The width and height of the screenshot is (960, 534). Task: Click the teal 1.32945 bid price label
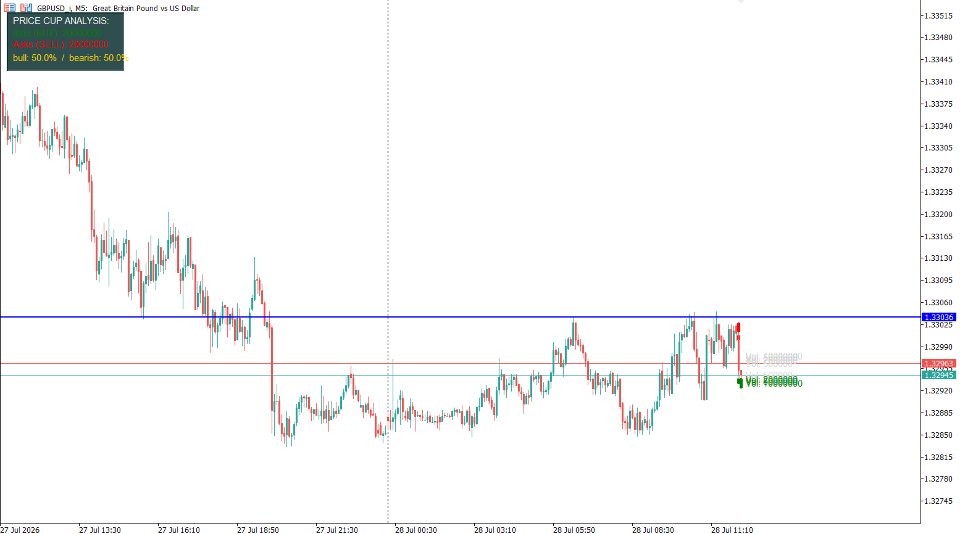tap(939, 375)
